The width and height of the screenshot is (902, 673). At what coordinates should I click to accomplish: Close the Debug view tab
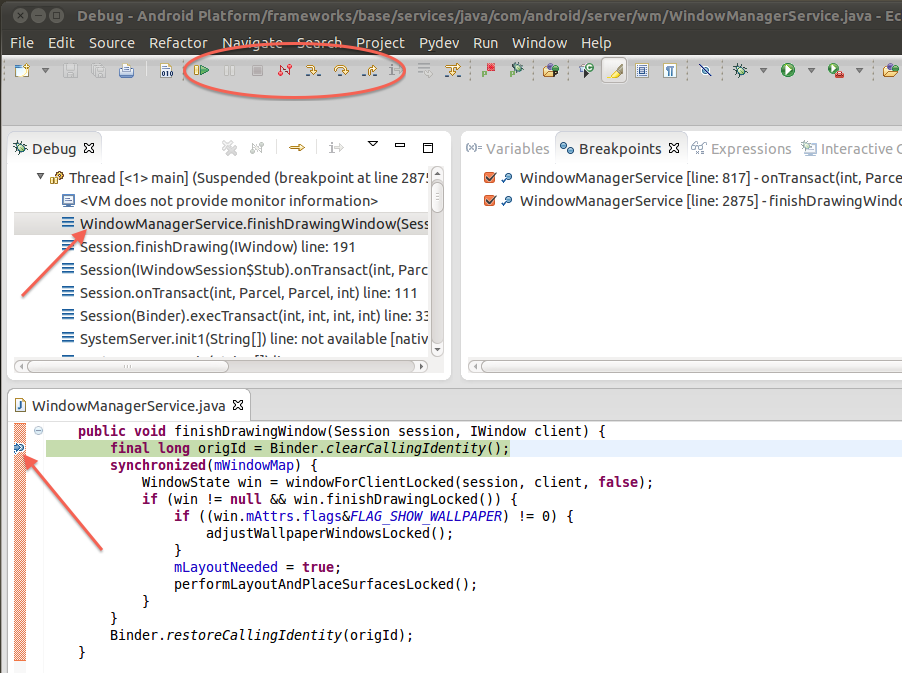(89, 148)
